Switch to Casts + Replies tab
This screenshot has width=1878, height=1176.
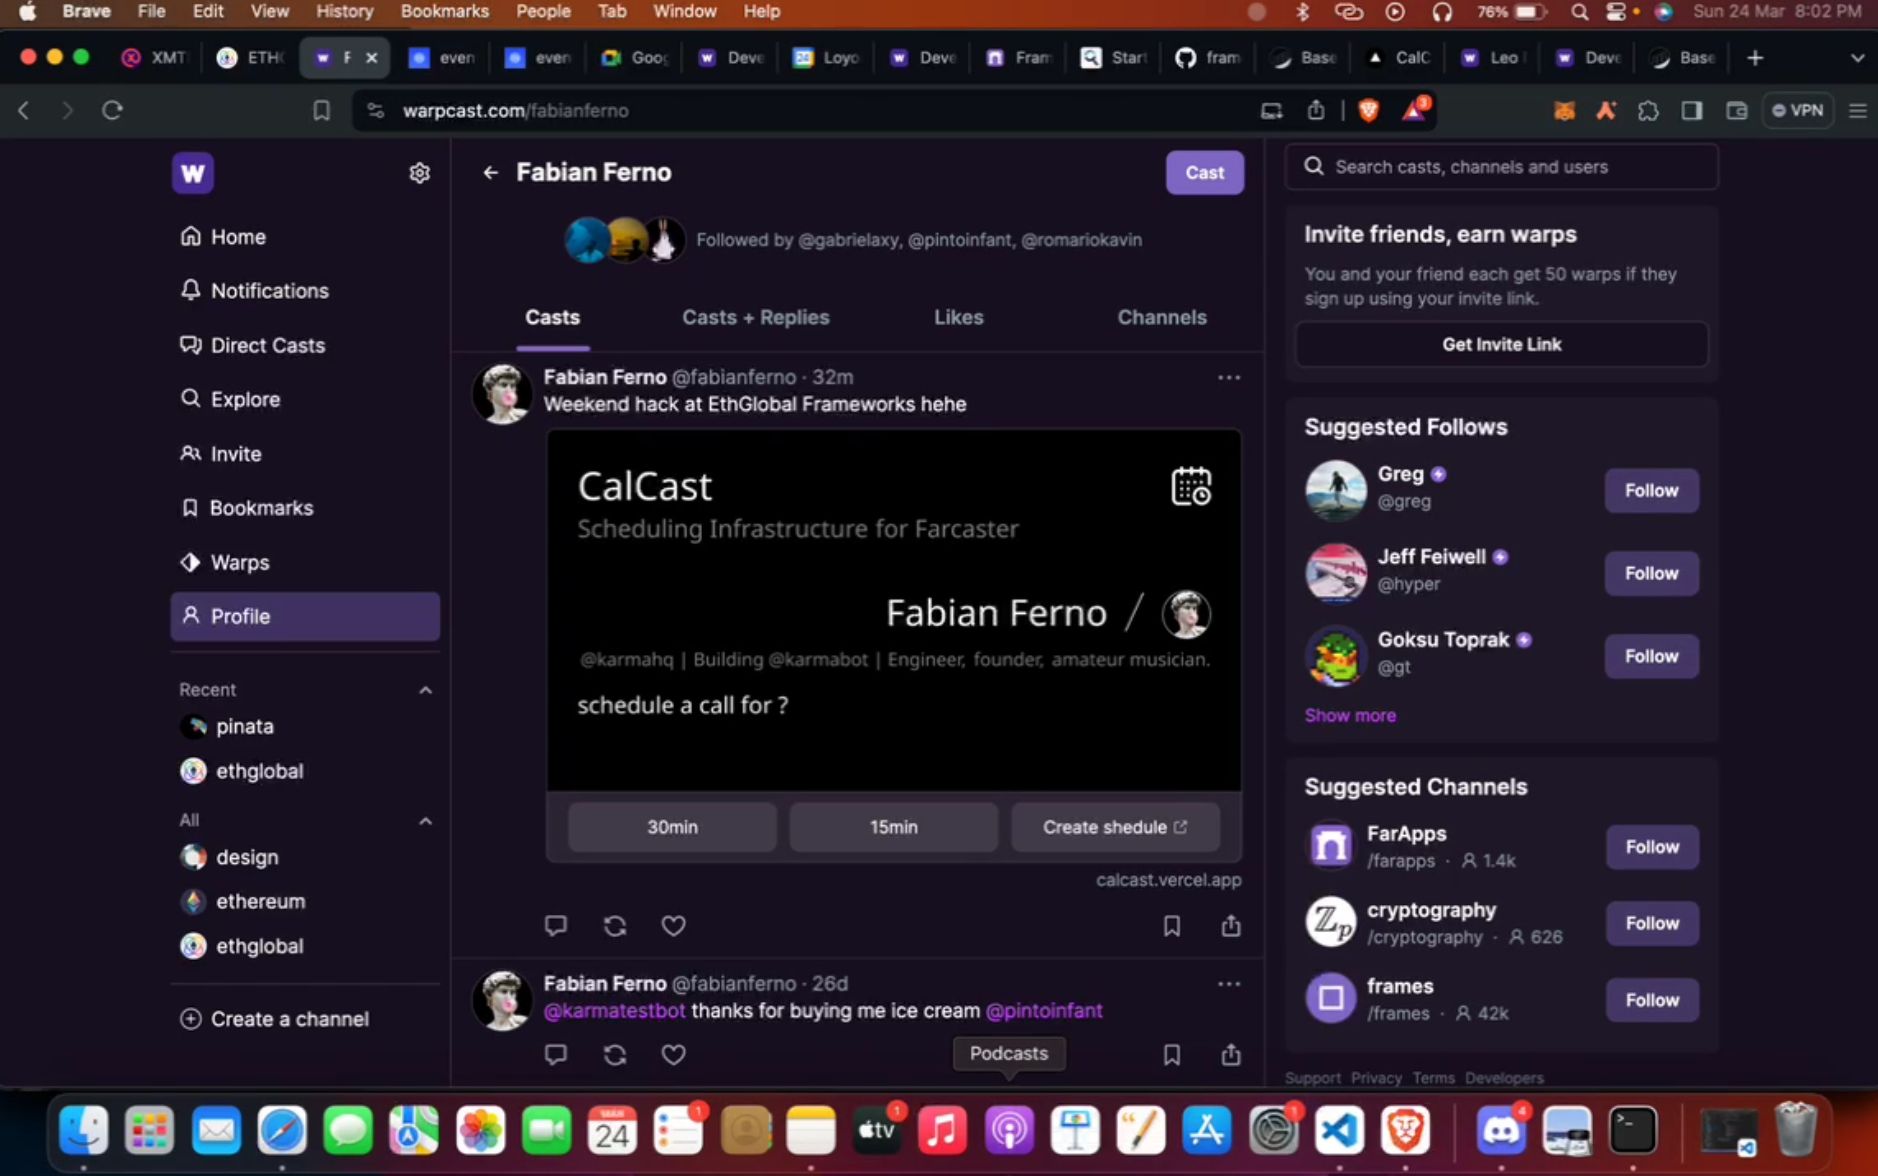755,317
